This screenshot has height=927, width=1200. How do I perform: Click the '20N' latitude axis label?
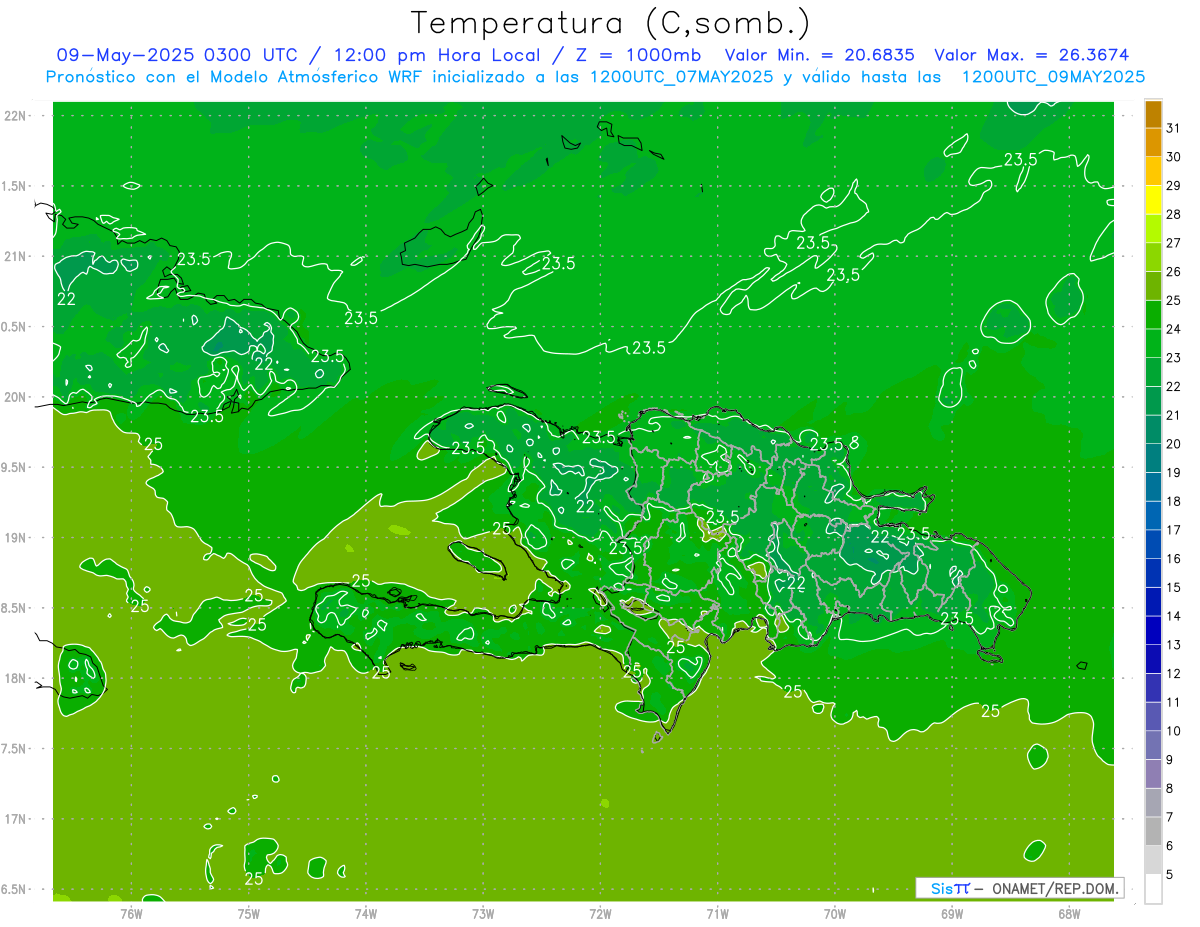coord(15,397)
